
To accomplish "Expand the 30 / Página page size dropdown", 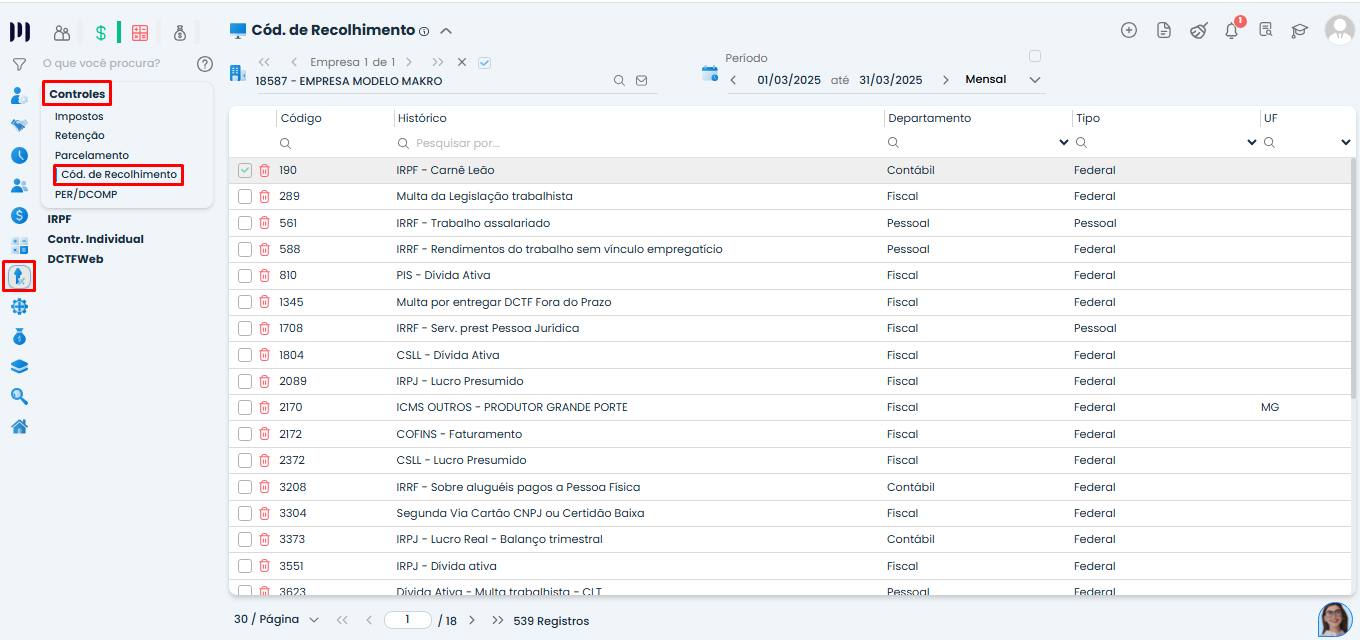I will 314,620.
